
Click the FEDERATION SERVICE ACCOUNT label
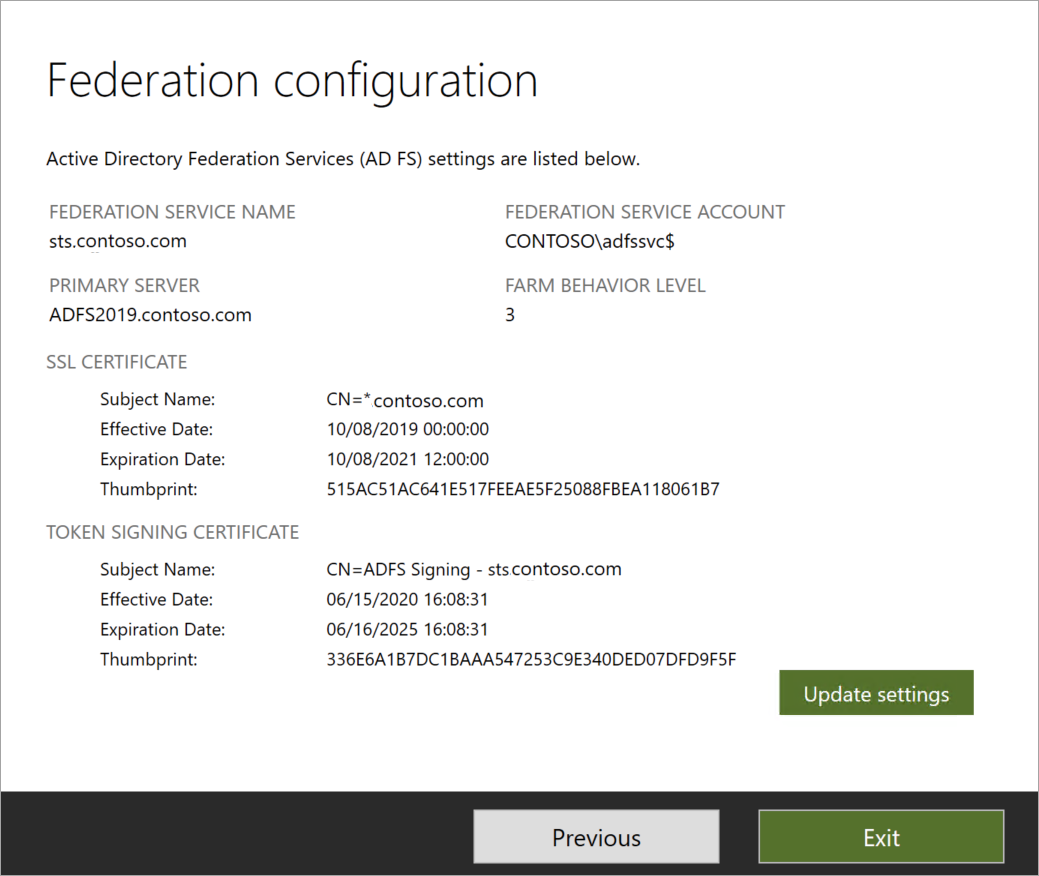coord(644,211)
